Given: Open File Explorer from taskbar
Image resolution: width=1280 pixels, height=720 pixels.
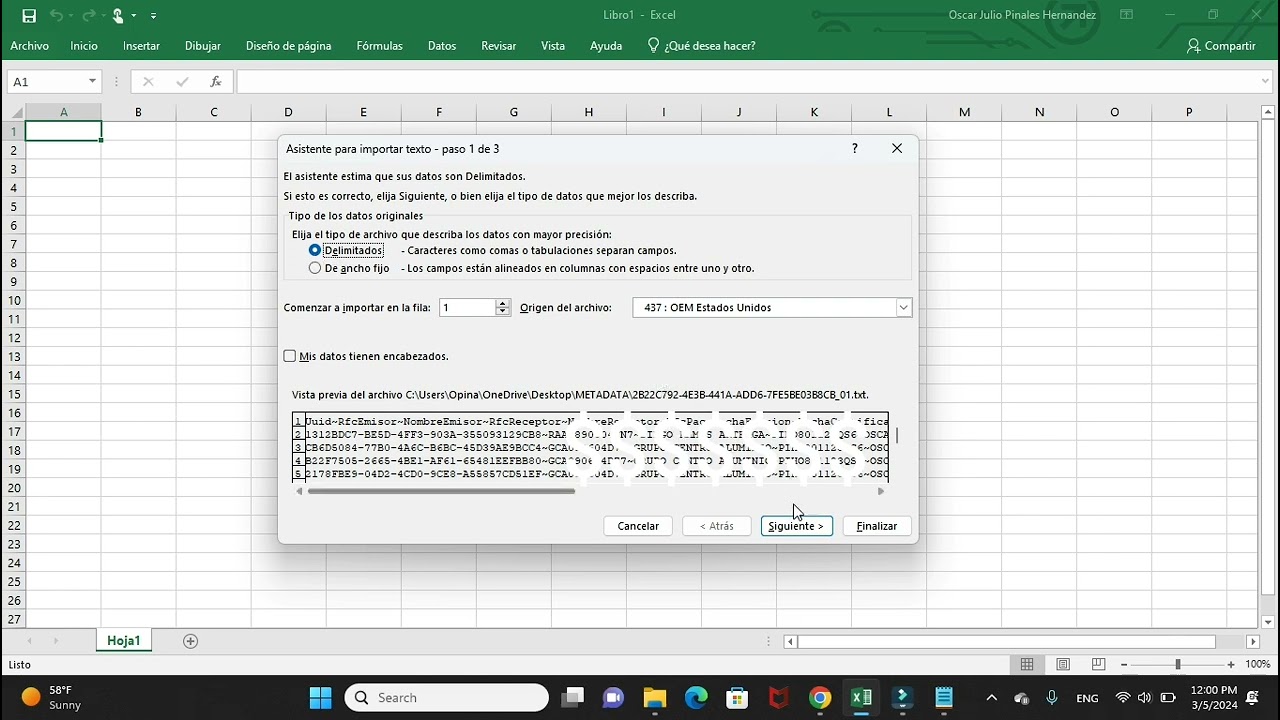Looking at the screenshot, I should (654, 698).
